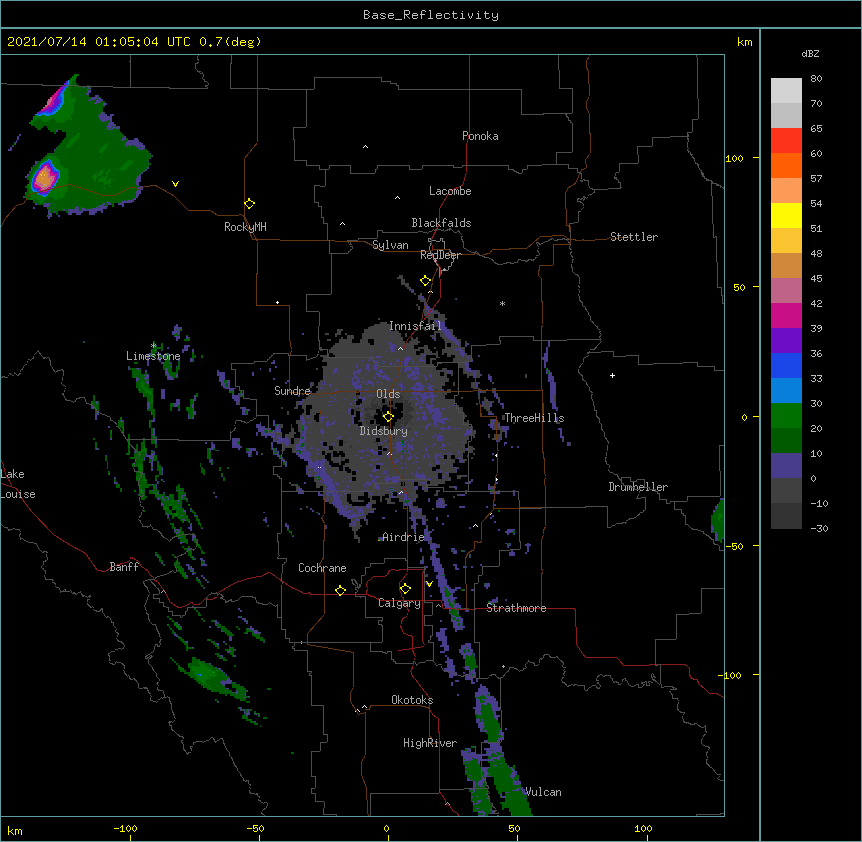Click the km unit label at bottom left

[15, 831]
